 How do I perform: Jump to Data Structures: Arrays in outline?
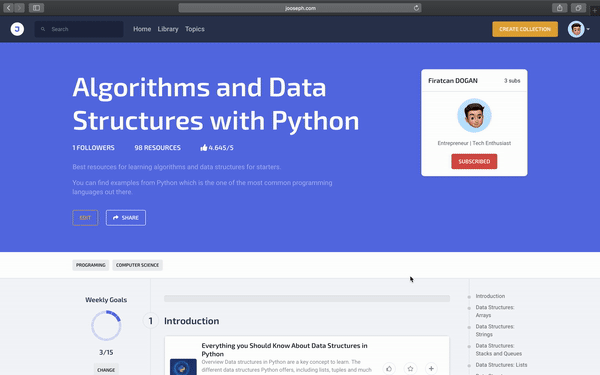point(495,311)
